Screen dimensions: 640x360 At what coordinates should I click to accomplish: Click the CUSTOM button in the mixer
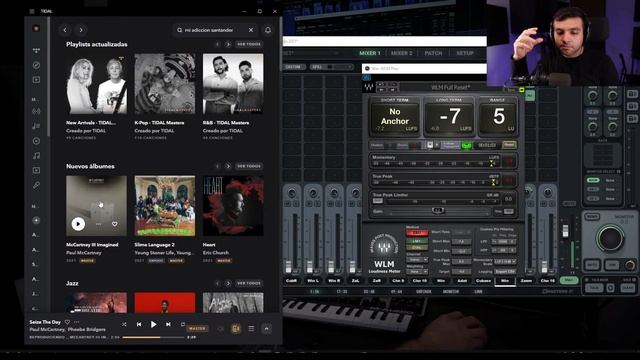pos(293,67)
